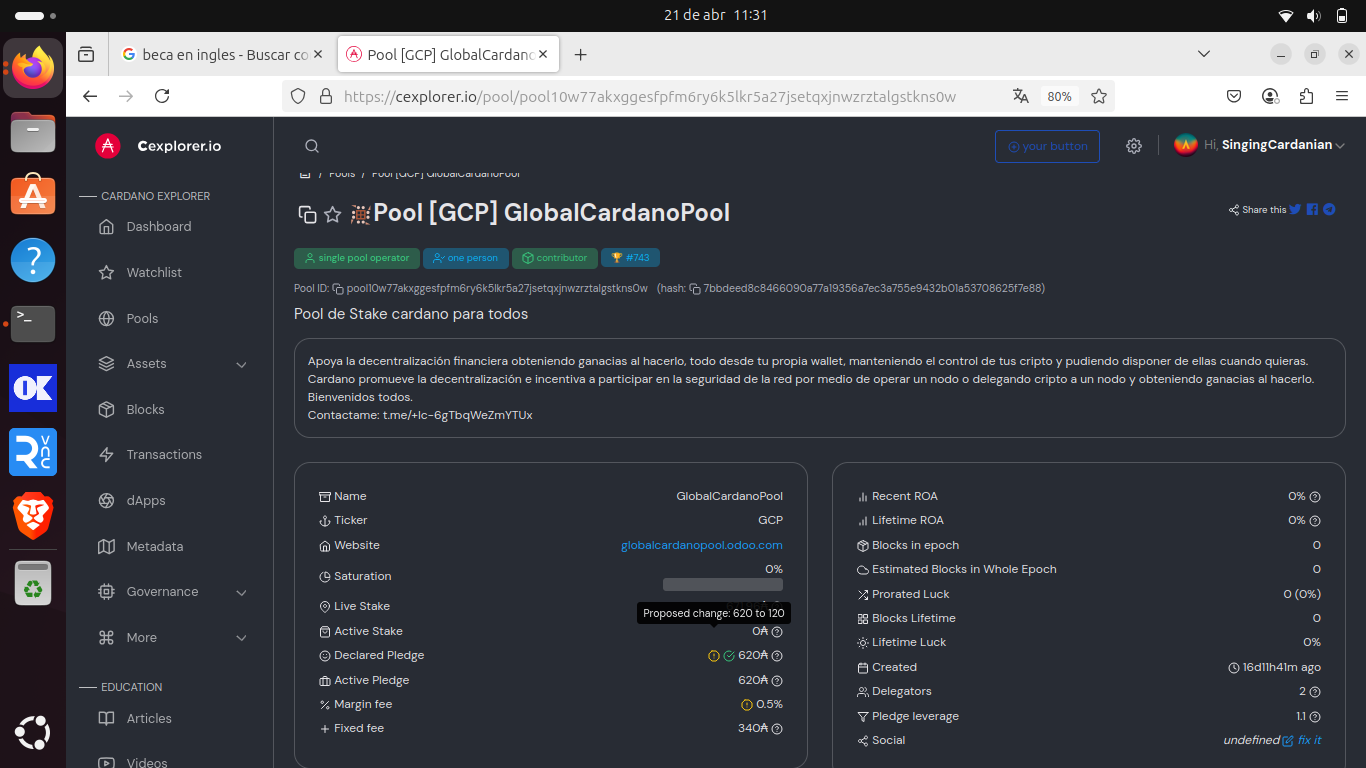
Task: Share this pool on Facebook
Action: click(1312, 210)
